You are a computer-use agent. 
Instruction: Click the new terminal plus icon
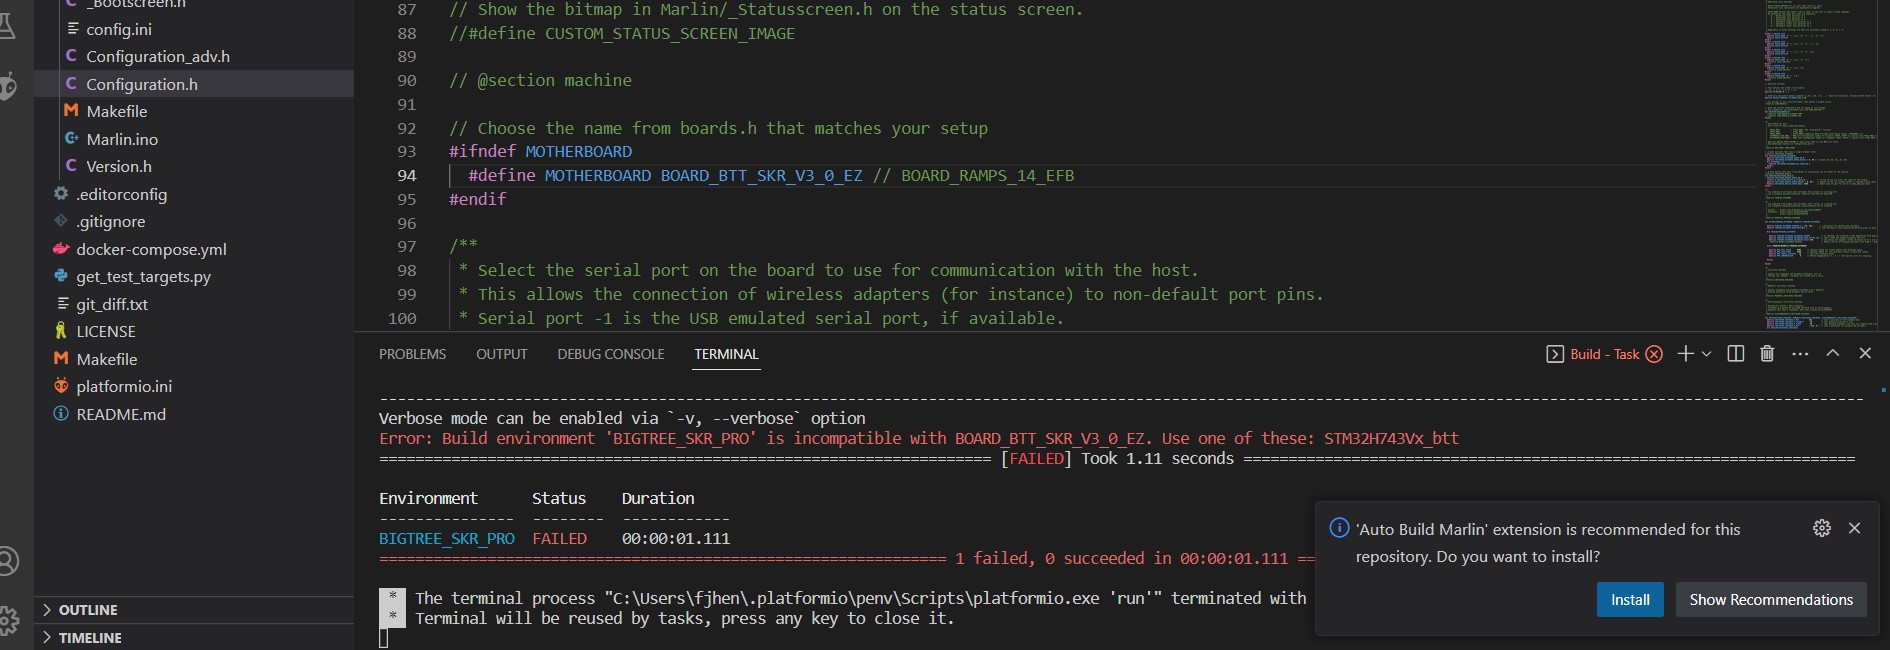1685,354
